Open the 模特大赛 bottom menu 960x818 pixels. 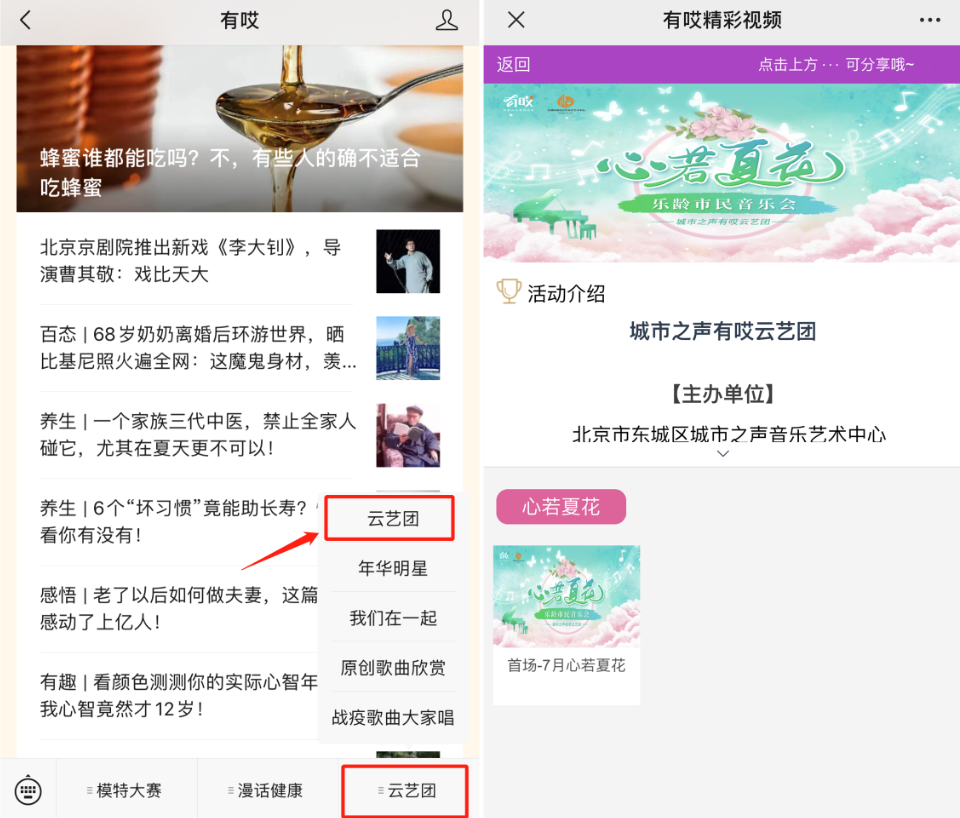(x=127, y=790)
